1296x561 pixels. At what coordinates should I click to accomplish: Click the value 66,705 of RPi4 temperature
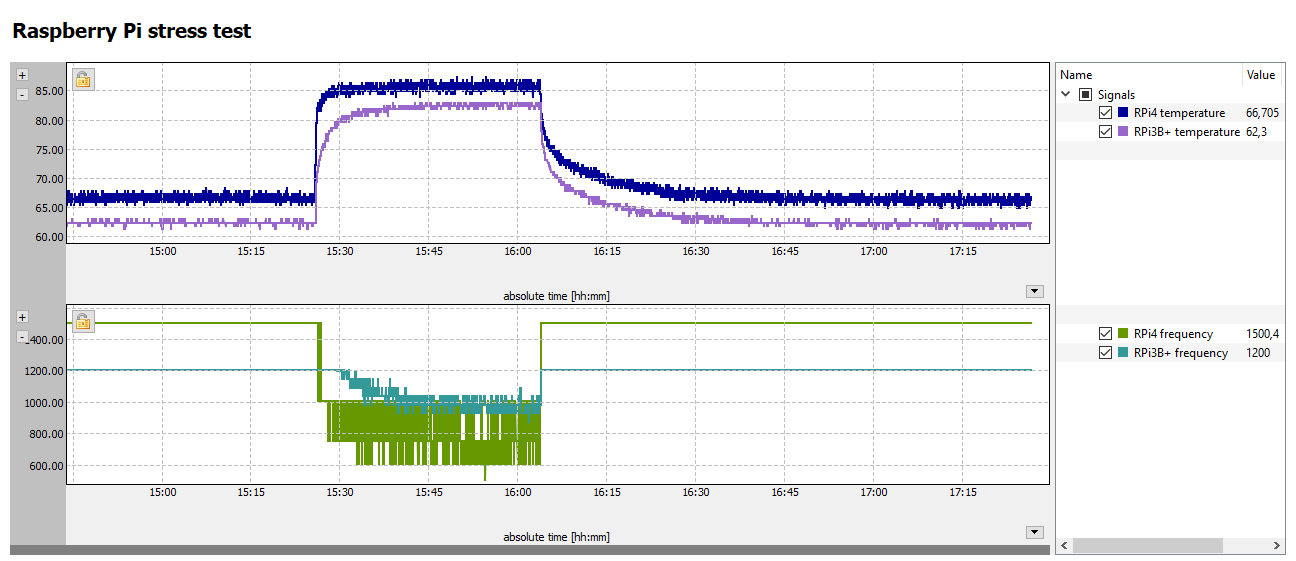coord(1263,113)
